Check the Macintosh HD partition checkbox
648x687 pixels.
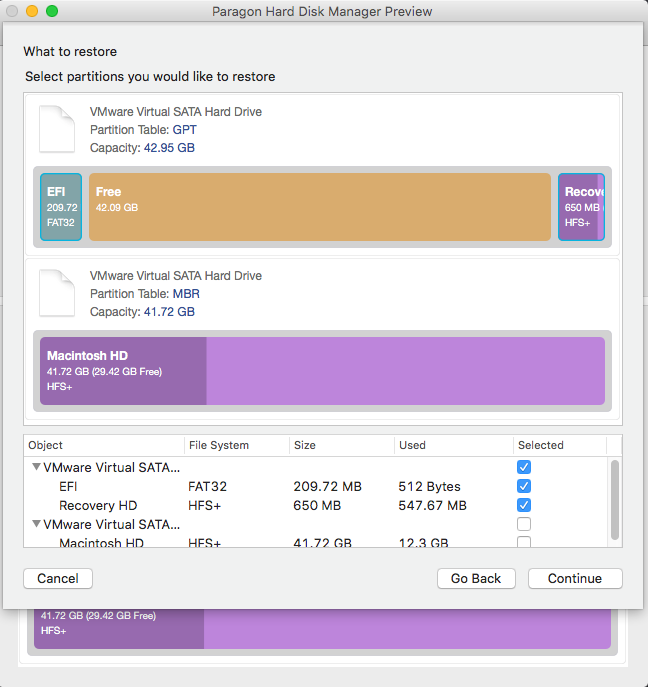pos(524,542)
